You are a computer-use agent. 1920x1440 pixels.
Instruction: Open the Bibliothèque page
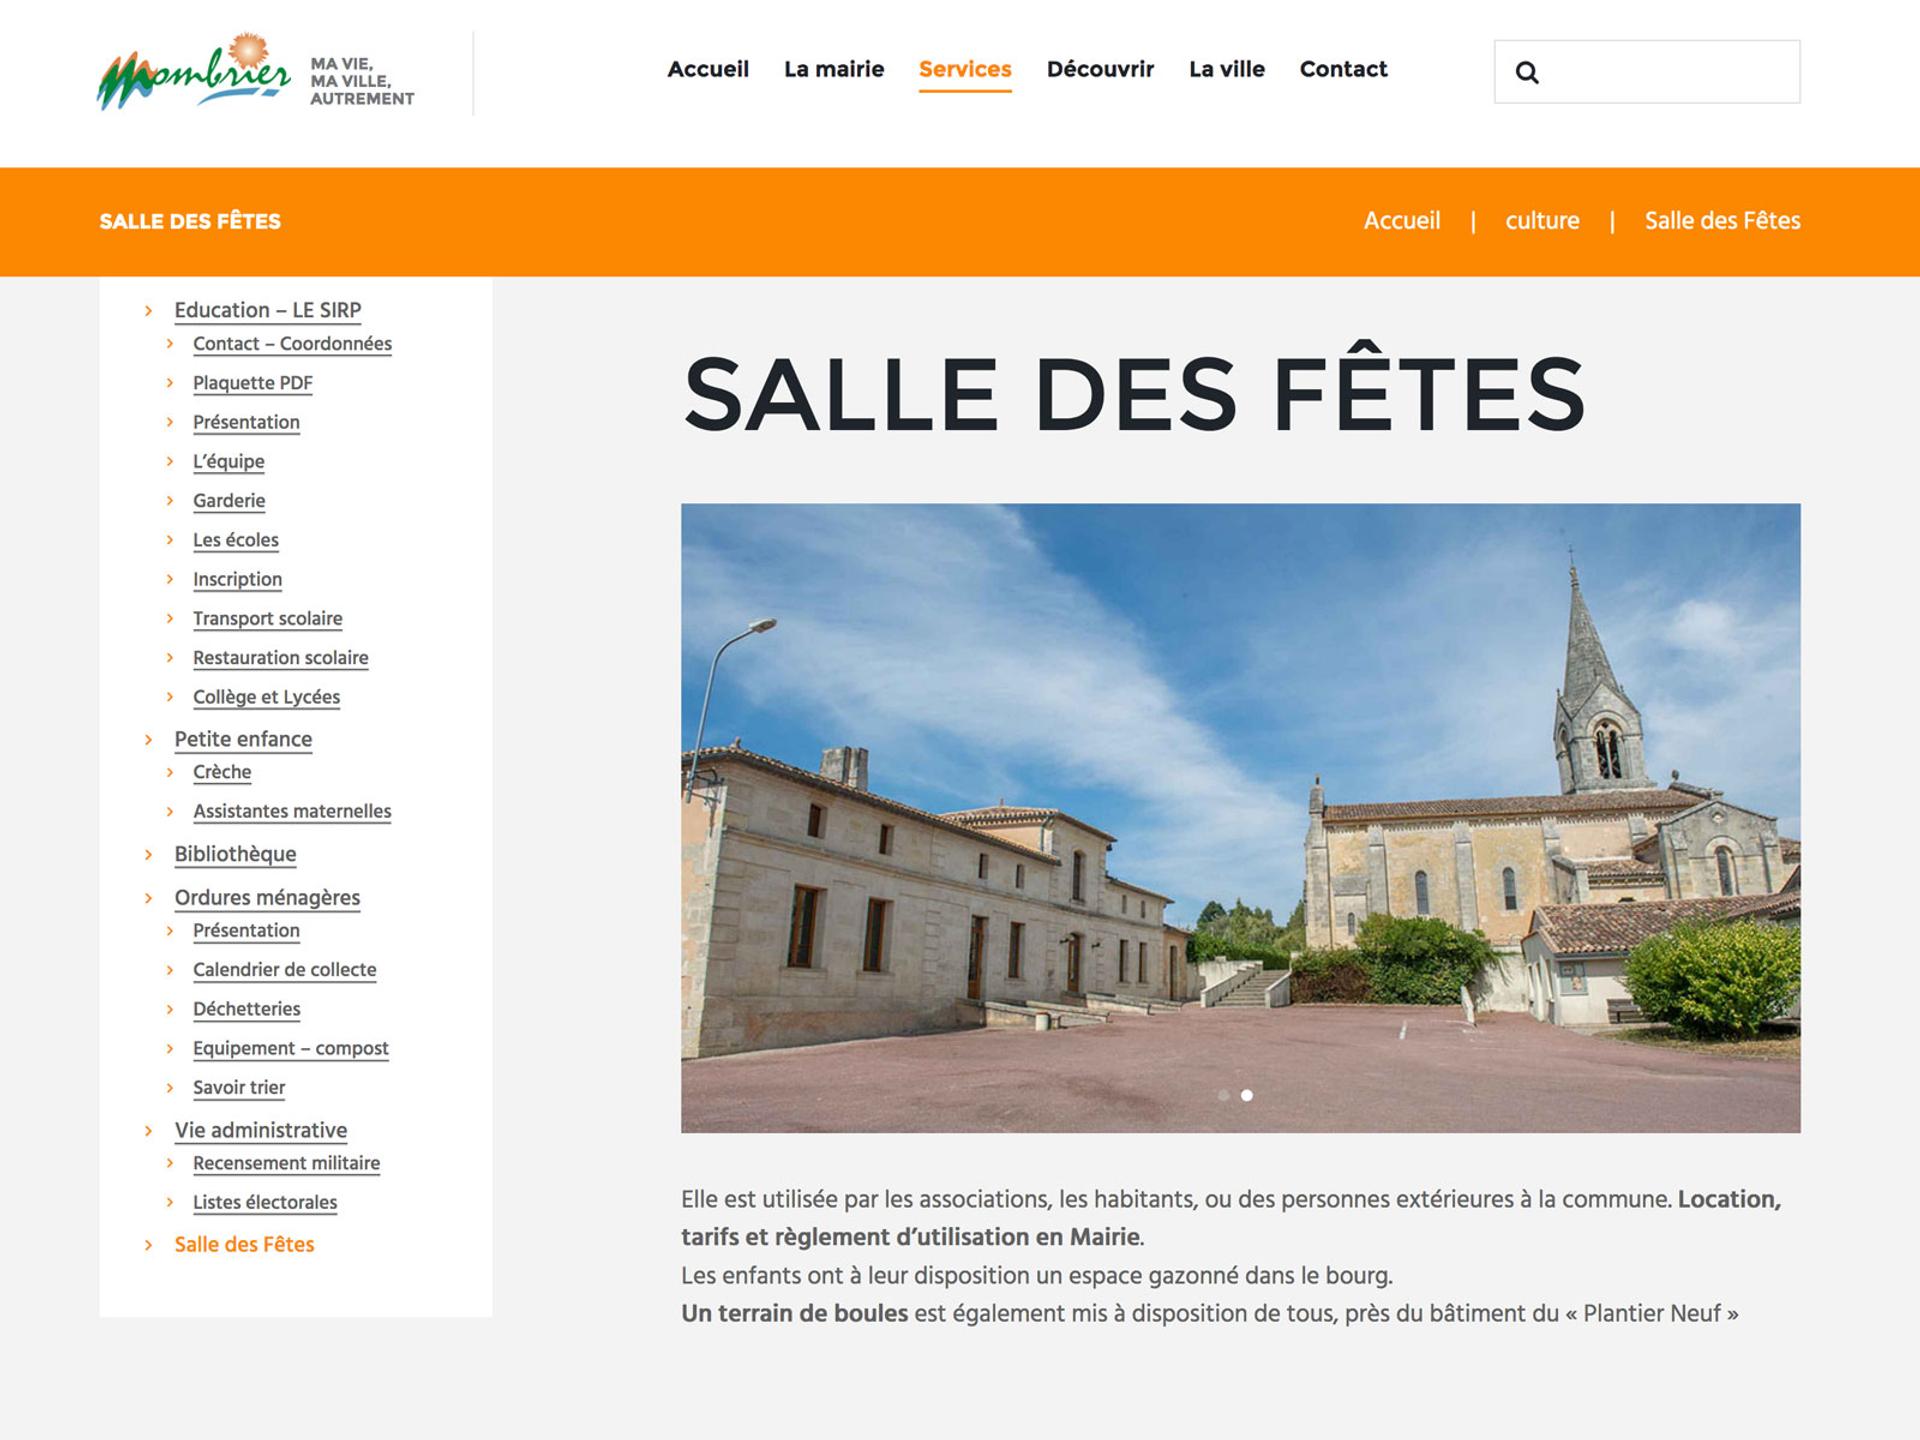click(235, 854)
